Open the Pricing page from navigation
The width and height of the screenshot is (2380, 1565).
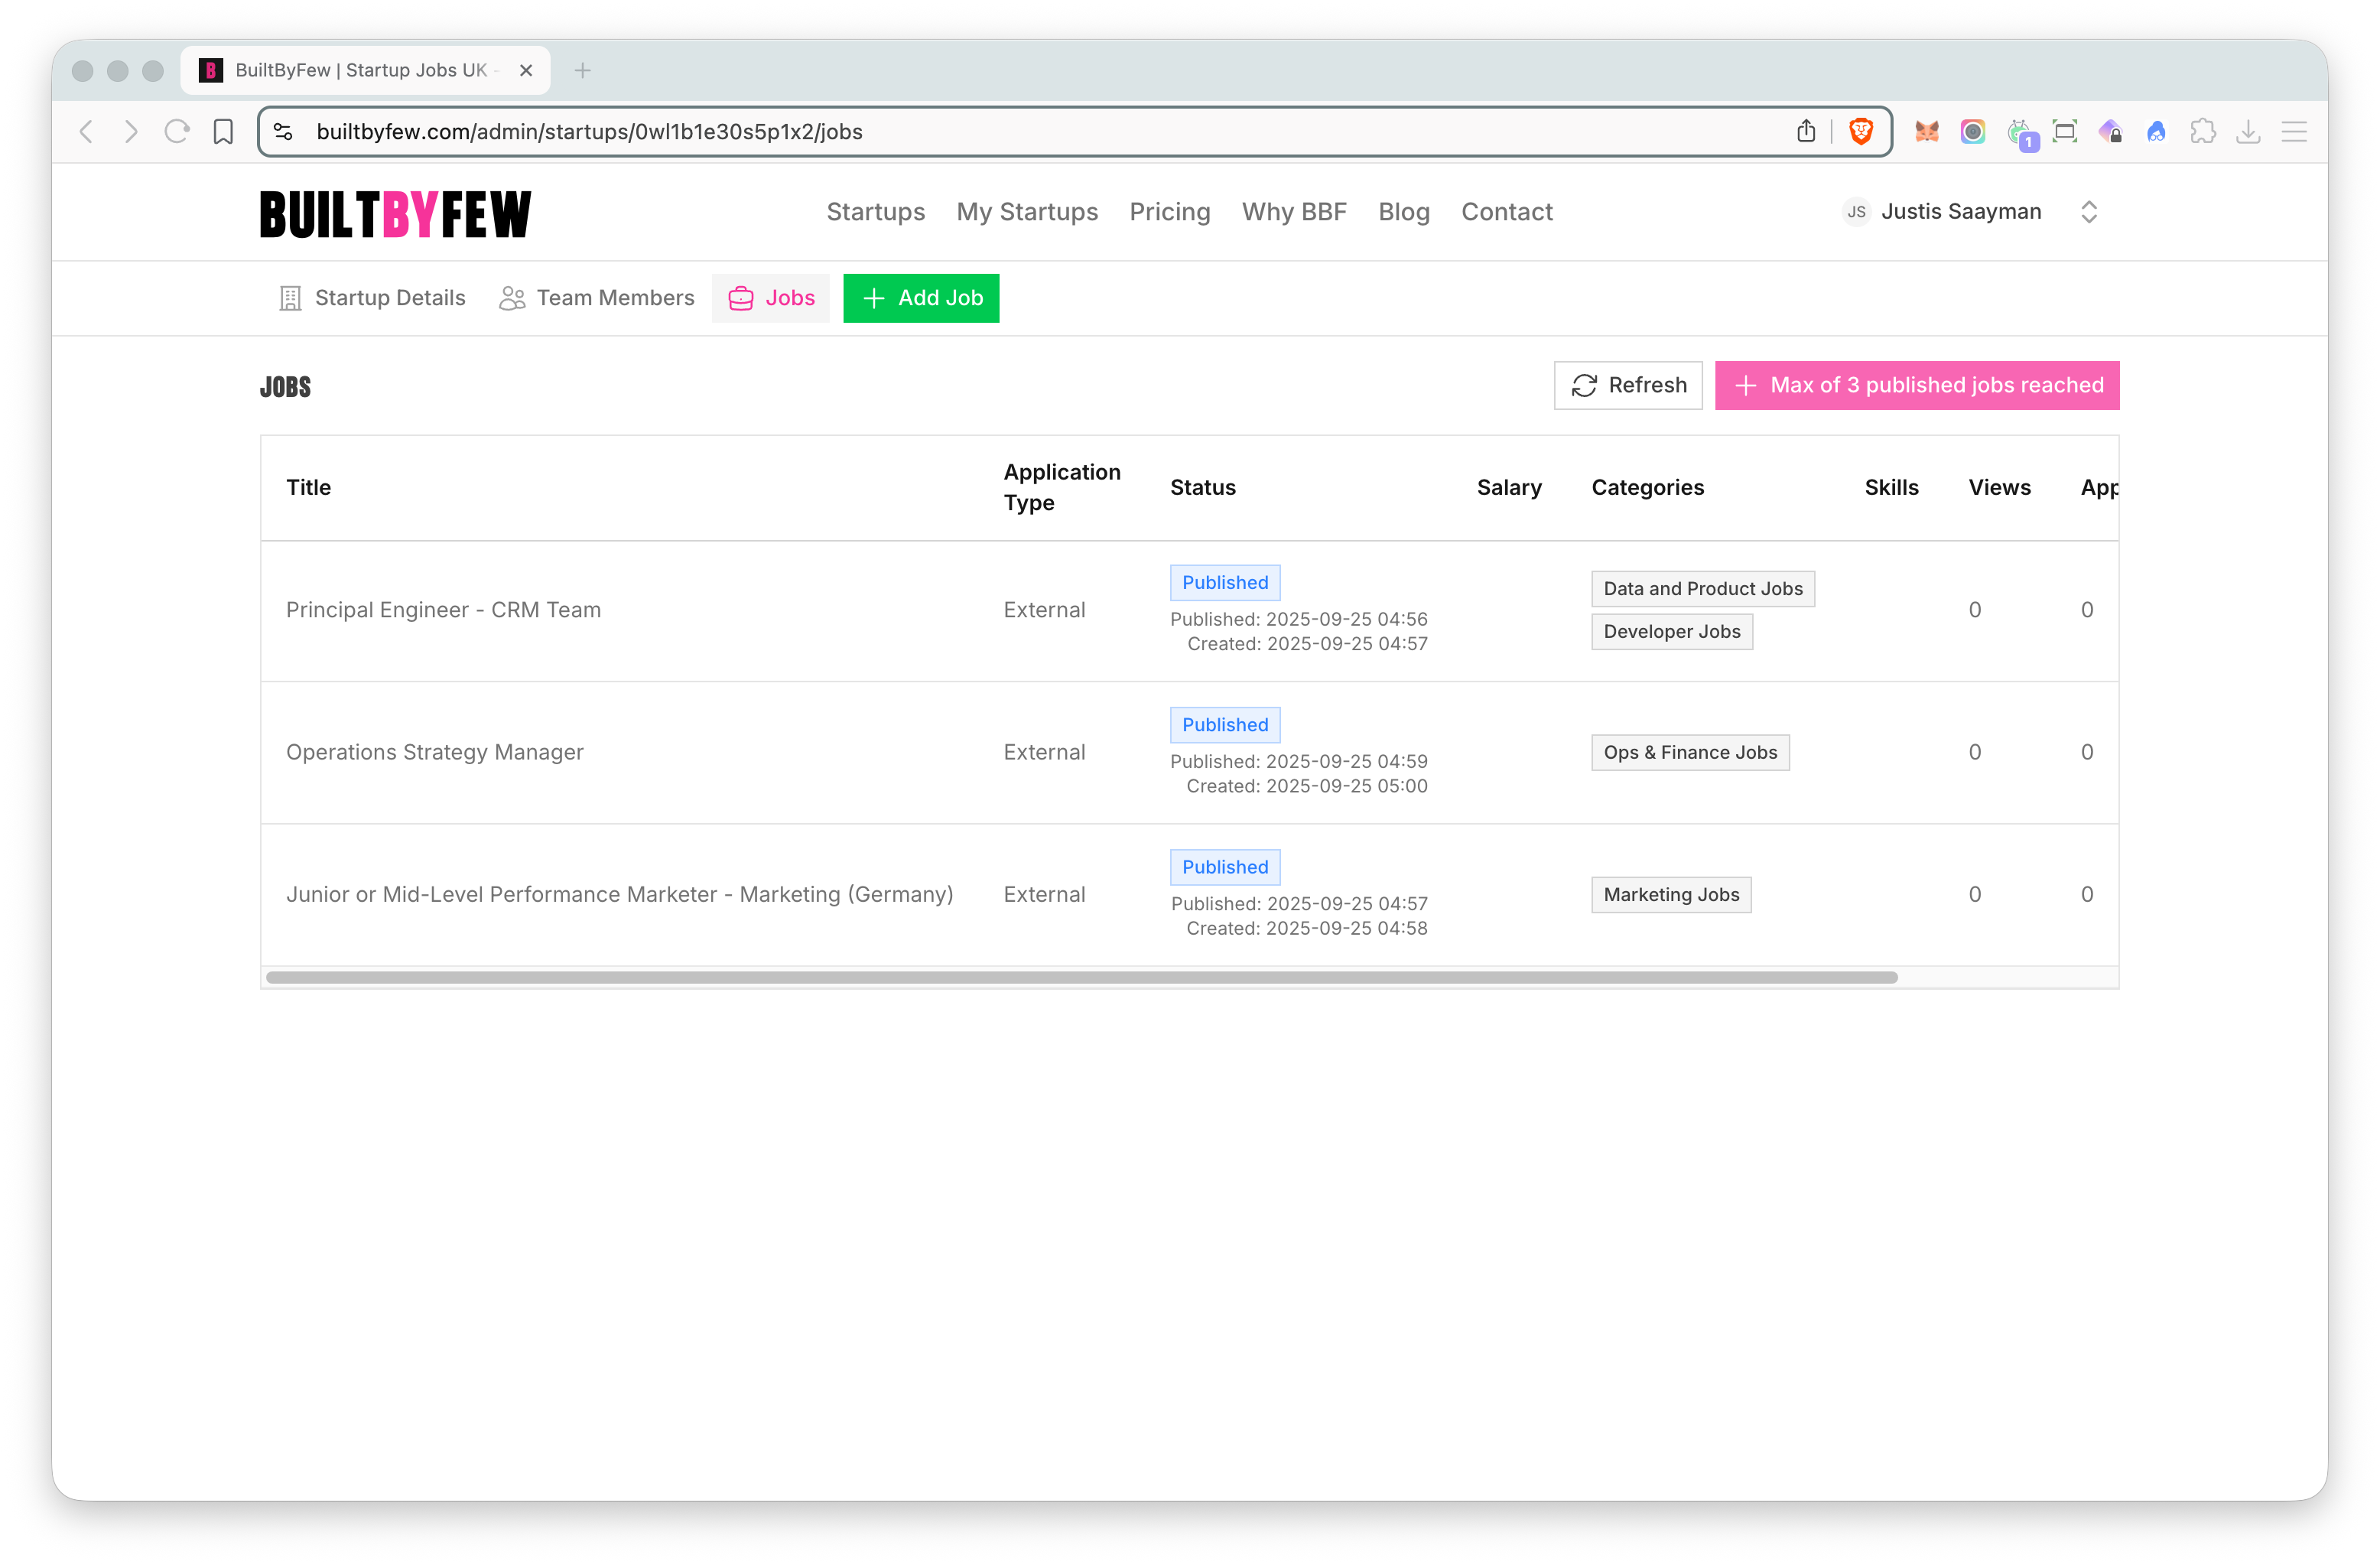pos(1170,211)
